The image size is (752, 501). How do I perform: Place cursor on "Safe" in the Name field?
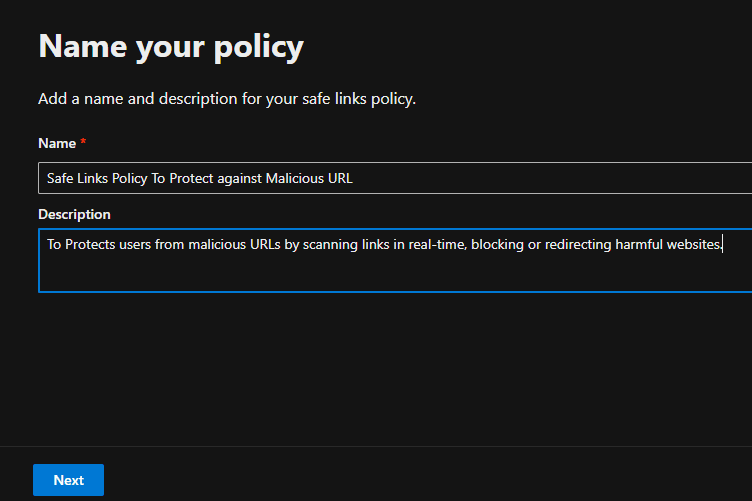pyautogui.click(x=60, y=178)
